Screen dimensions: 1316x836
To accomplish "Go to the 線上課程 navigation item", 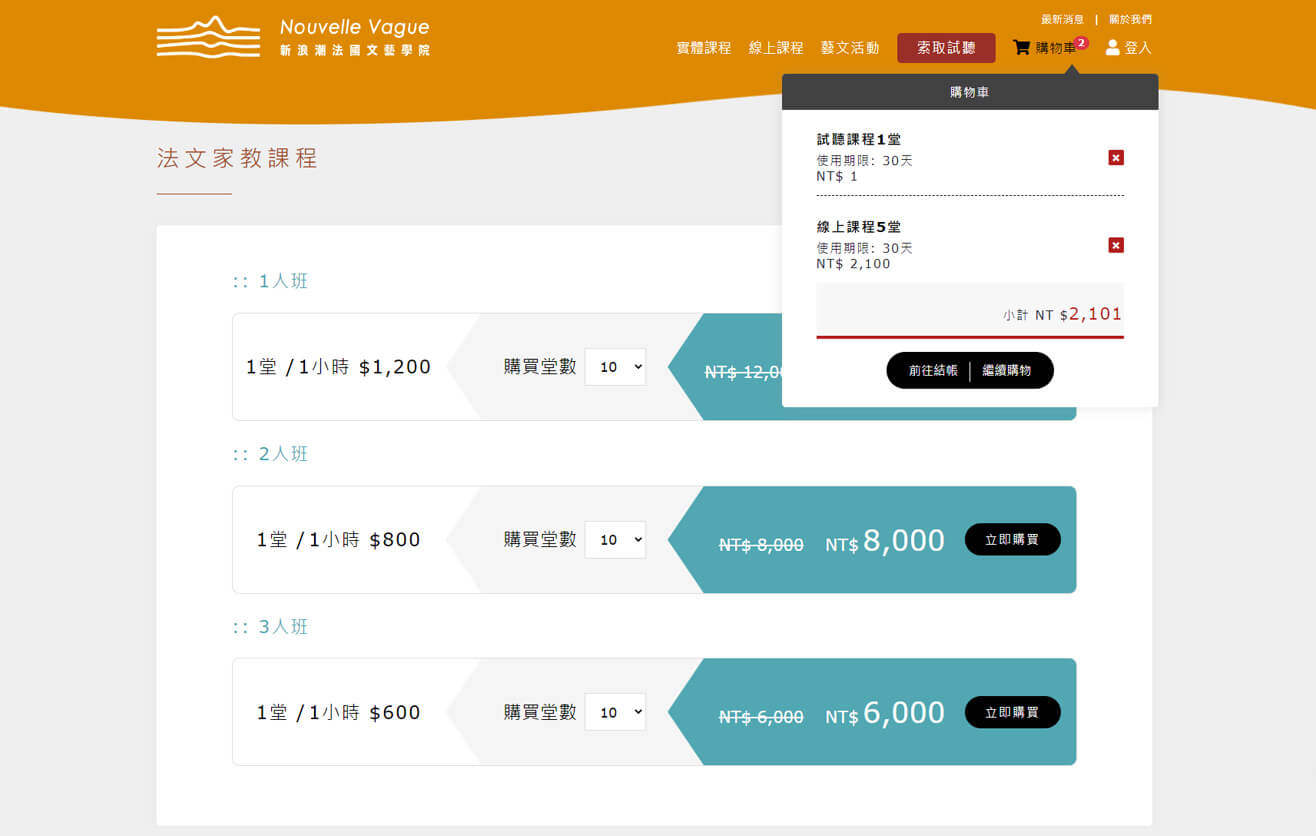I will click(776, 48).
